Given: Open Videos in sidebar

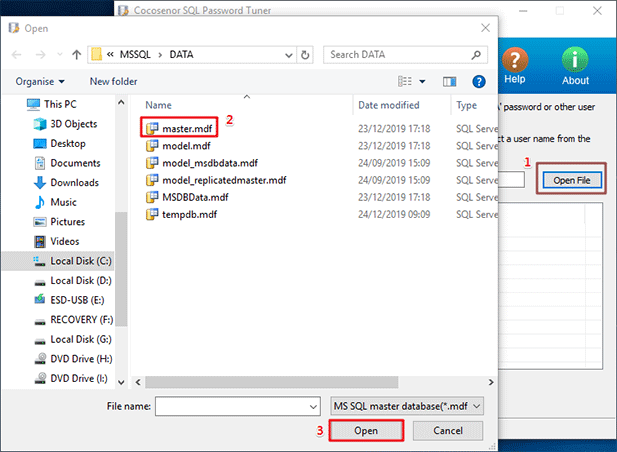Looking at the screenshot, I should [x=56, y=241].
